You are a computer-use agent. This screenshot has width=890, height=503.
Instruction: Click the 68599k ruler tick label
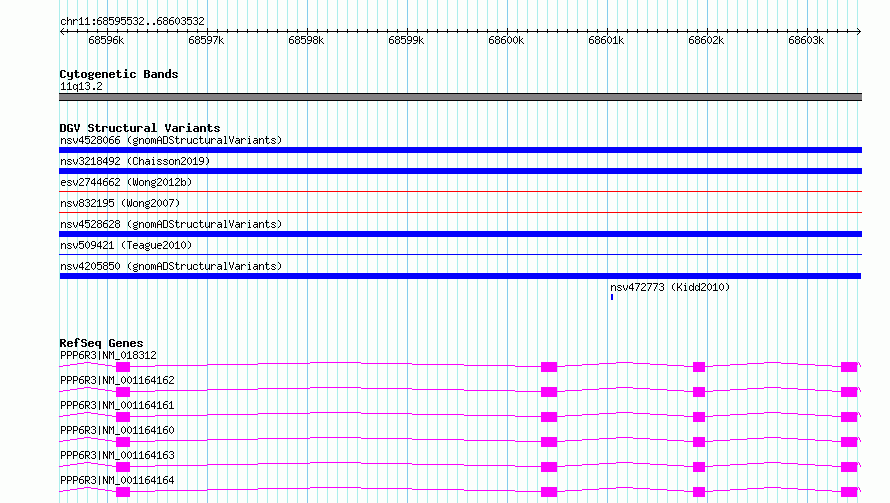click(x=406, y=40)
